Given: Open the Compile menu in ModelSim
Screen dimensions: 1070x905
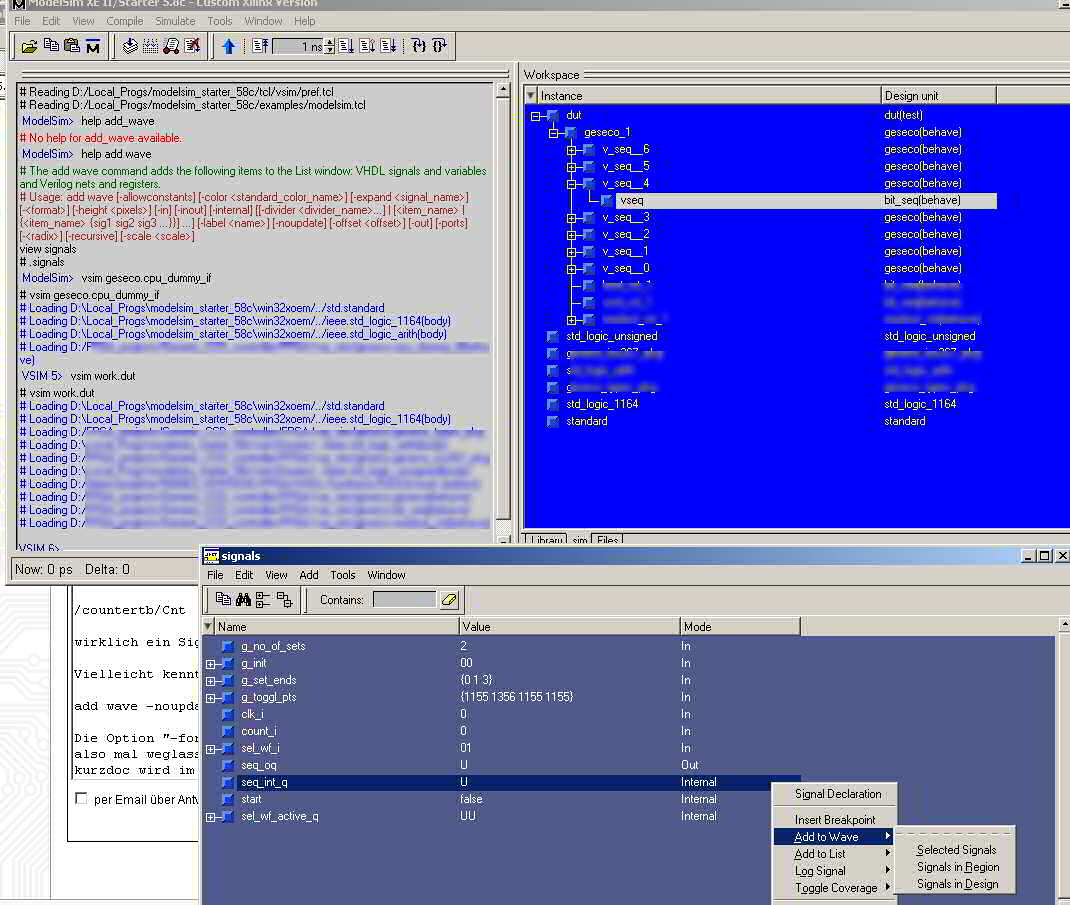Looking at the screenshot, I should 125,21.
